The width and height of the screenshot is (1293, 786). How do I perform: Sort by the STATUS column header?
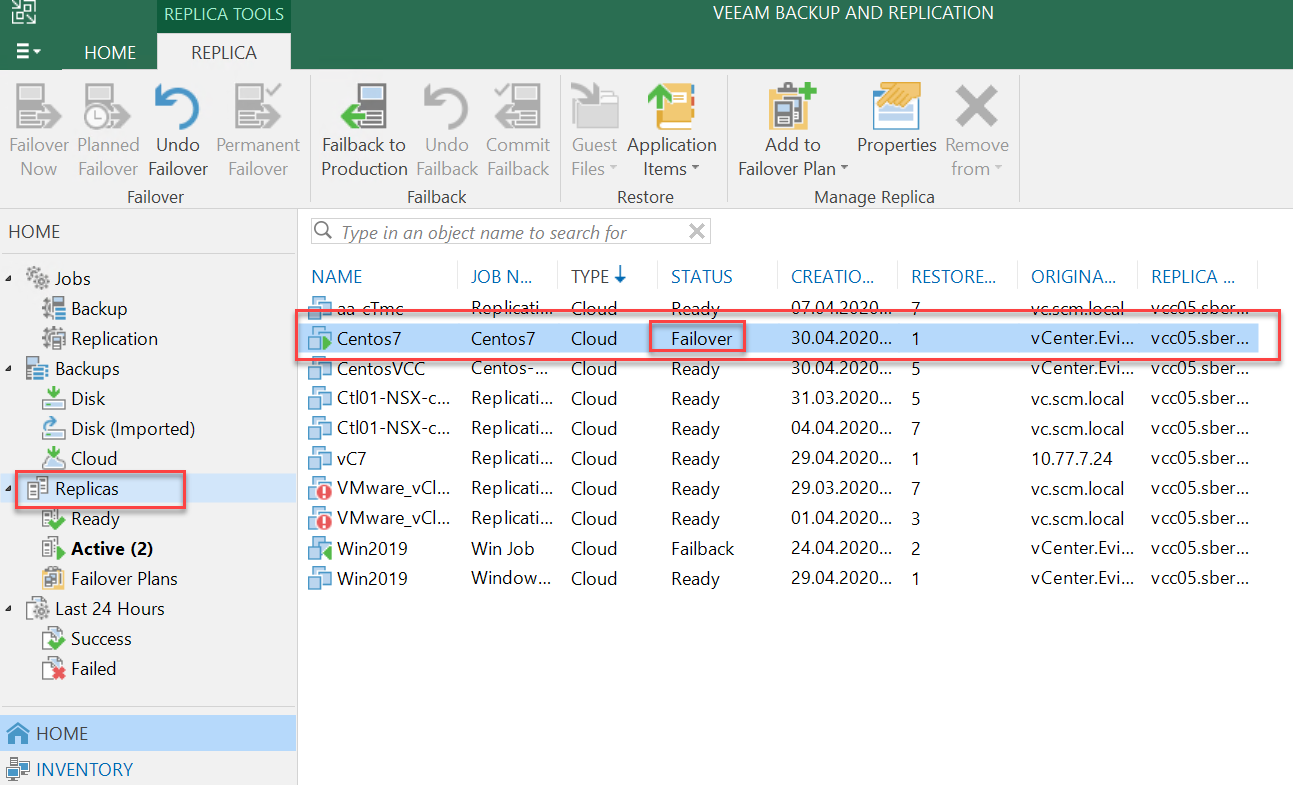[702, 277]
